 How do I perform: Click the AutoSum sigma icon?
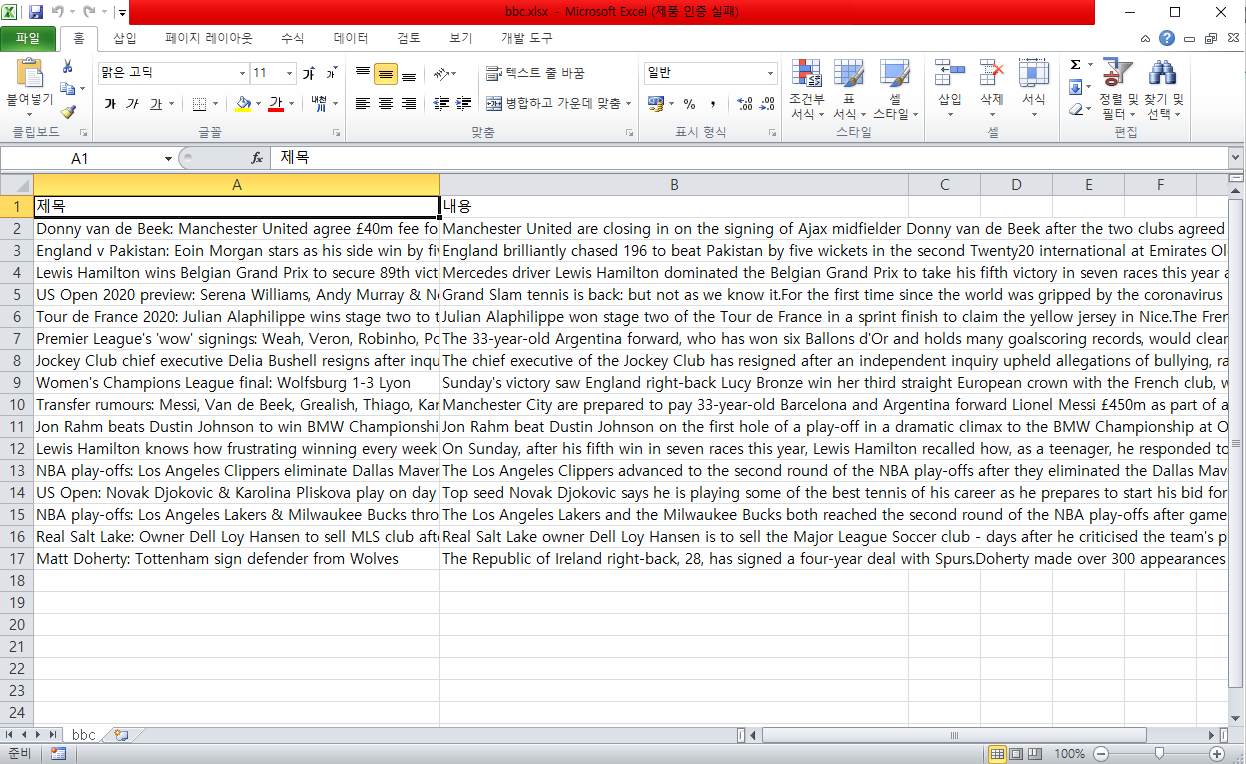click(1076, 65)
